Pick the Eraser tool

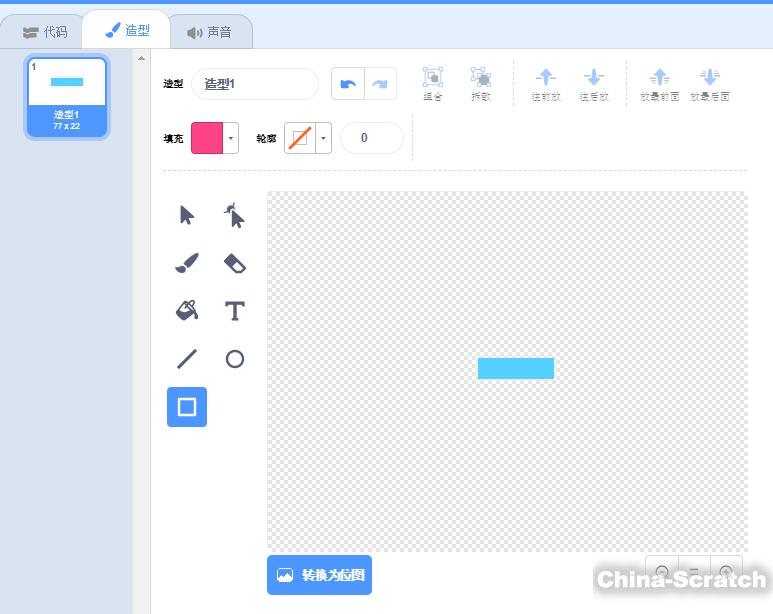pyautogui.click(x=235, y=263)
